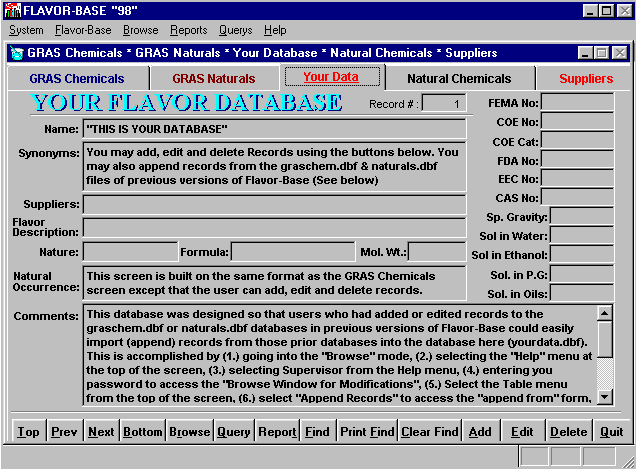Click into the Name field
This screenshot has width=636, height=469.
coord(275,129)
